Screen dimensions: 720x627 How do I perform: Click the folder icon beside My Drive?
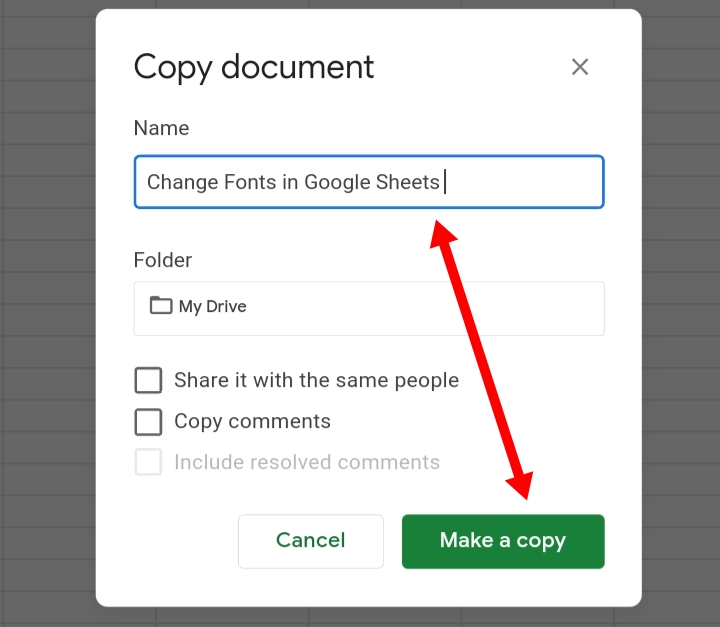coord(161,305)
